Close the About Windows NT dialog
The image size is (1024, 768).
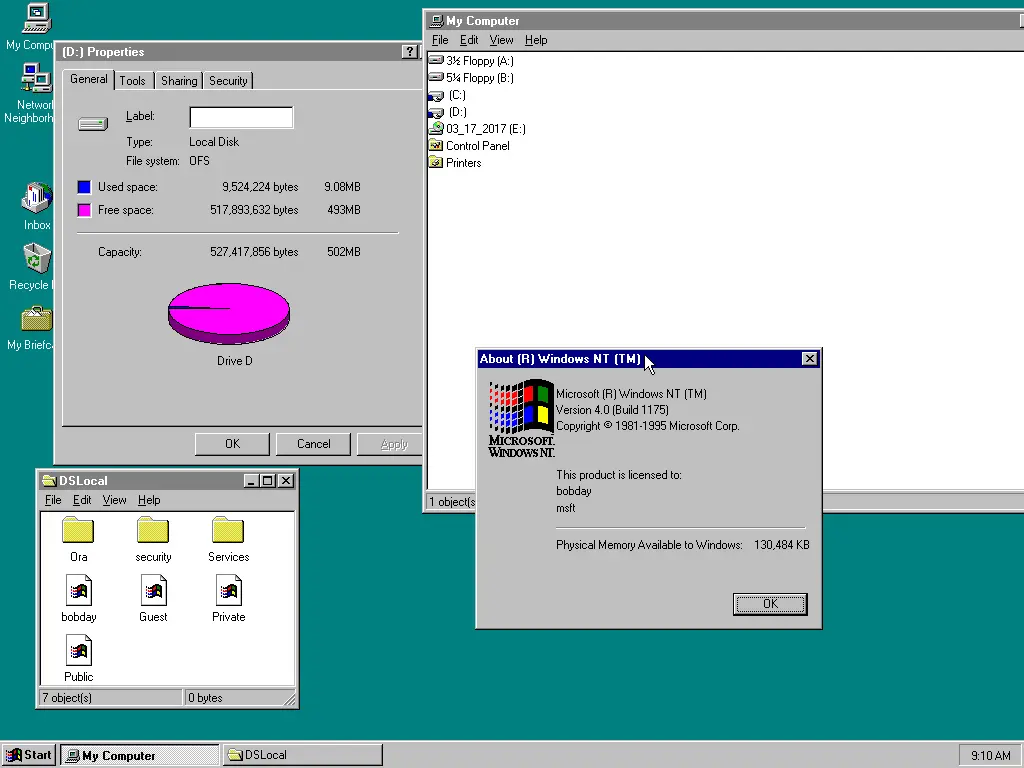point(809,359)
